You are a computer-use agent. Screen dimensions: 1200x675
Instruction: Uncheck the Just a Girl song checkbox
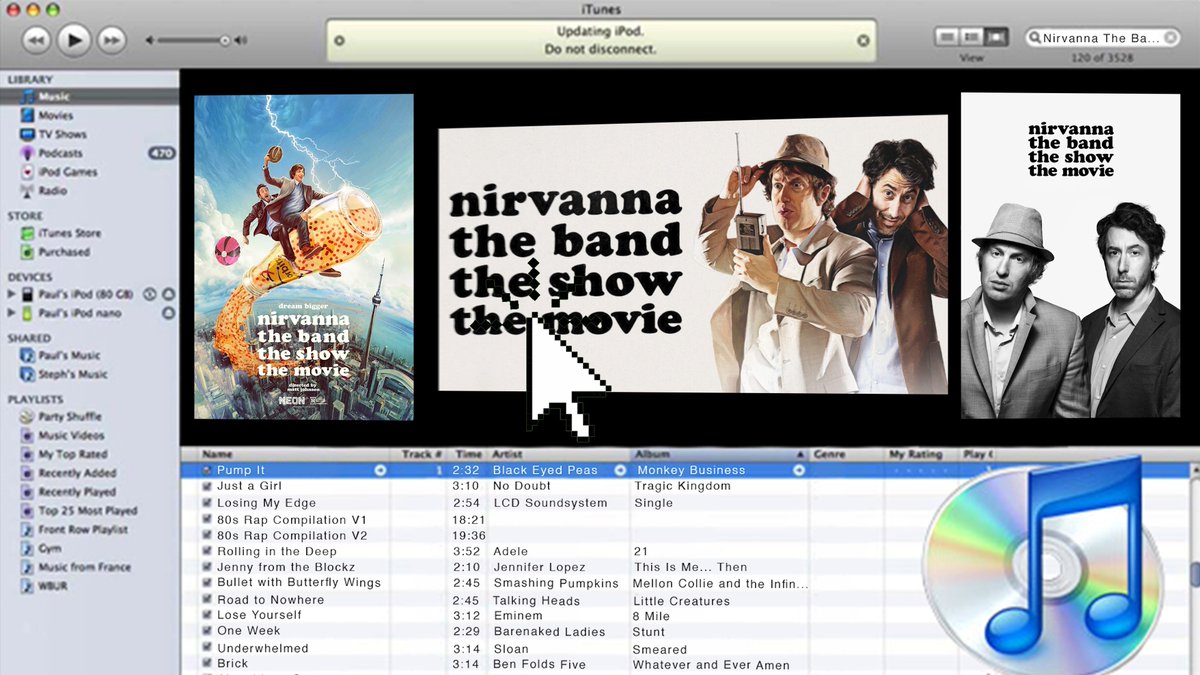tap(207, 486)
